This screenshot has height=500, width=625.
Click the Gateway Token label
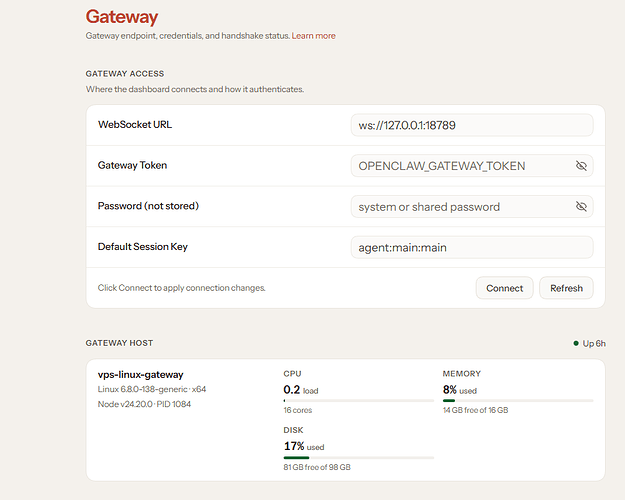point(132,165)
